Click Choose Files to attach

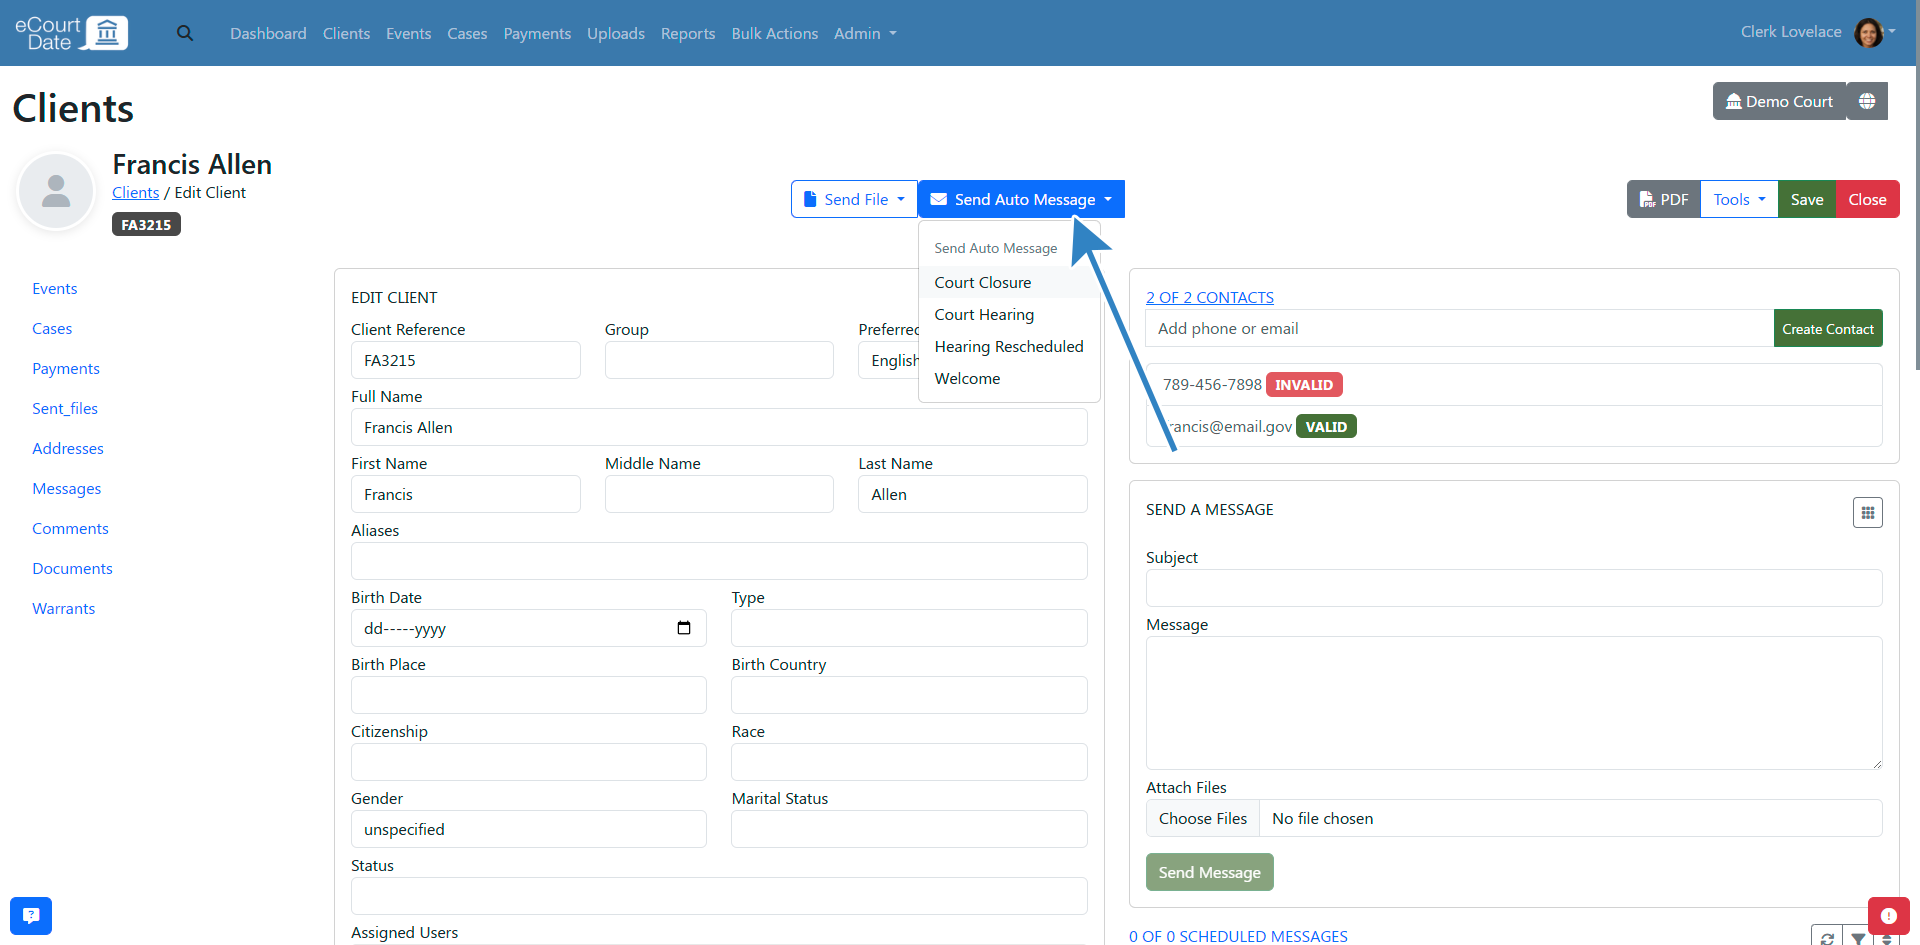1203,818
